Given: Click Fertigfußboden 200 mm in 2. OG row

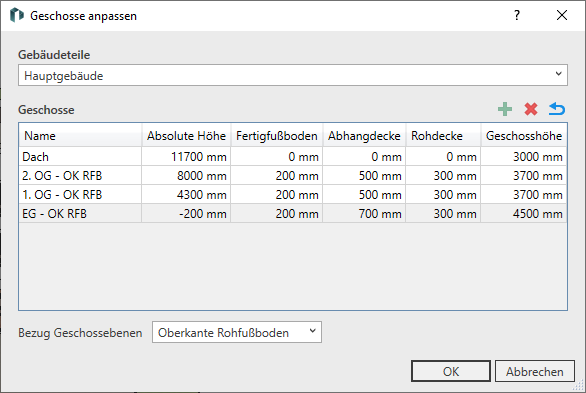Looking at the screenshot, I should (x=277, y=176).
